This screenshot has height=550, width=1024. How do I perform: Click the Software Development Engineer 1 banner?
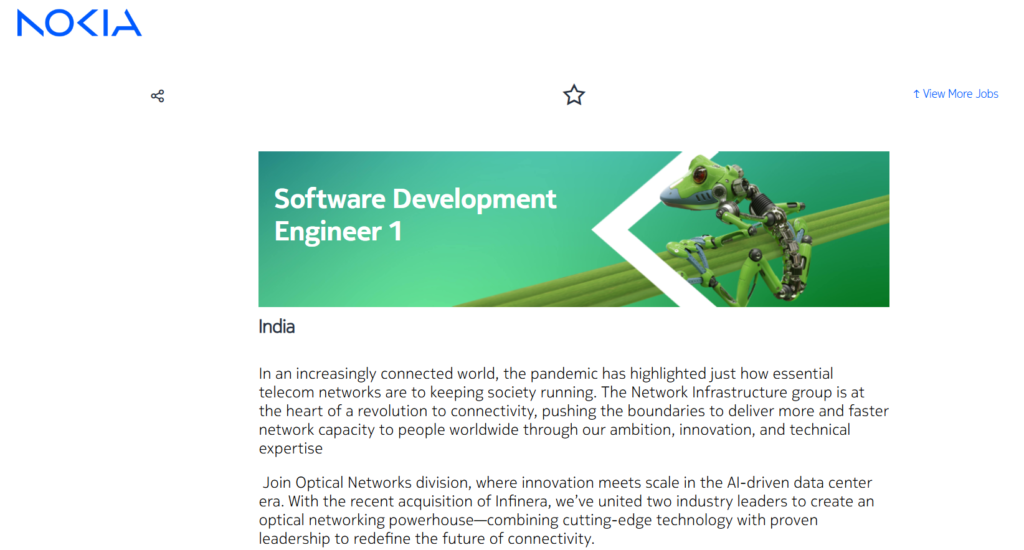tap(573, 229)
